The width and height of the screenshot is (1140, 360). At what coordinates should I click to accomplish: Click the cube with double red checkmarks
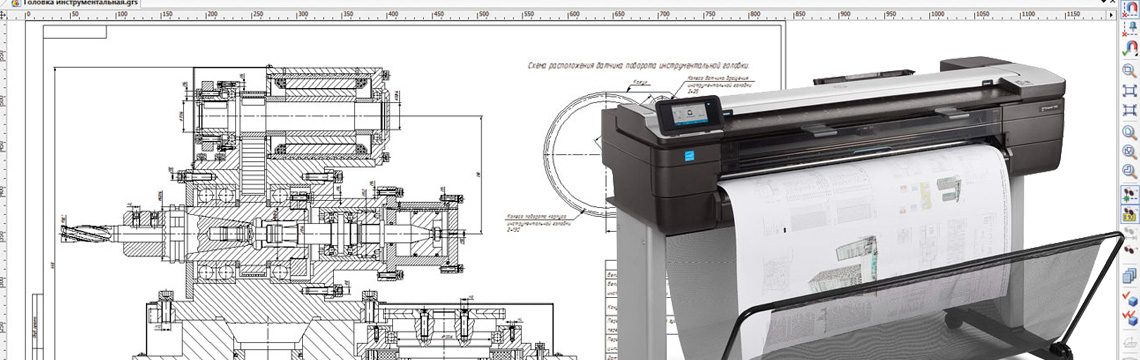1129,317
